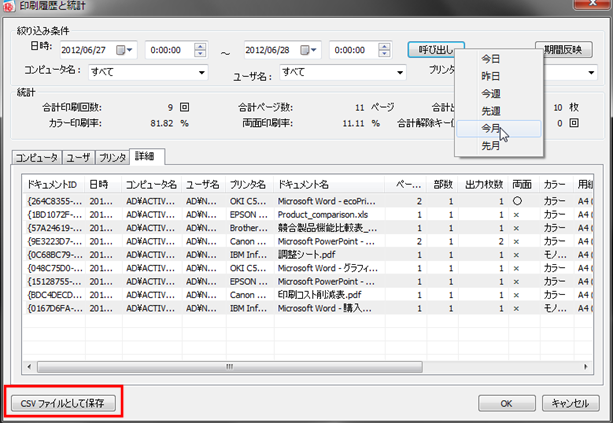
Task: Select row with document ID {264C8355-
Action: 308,201
